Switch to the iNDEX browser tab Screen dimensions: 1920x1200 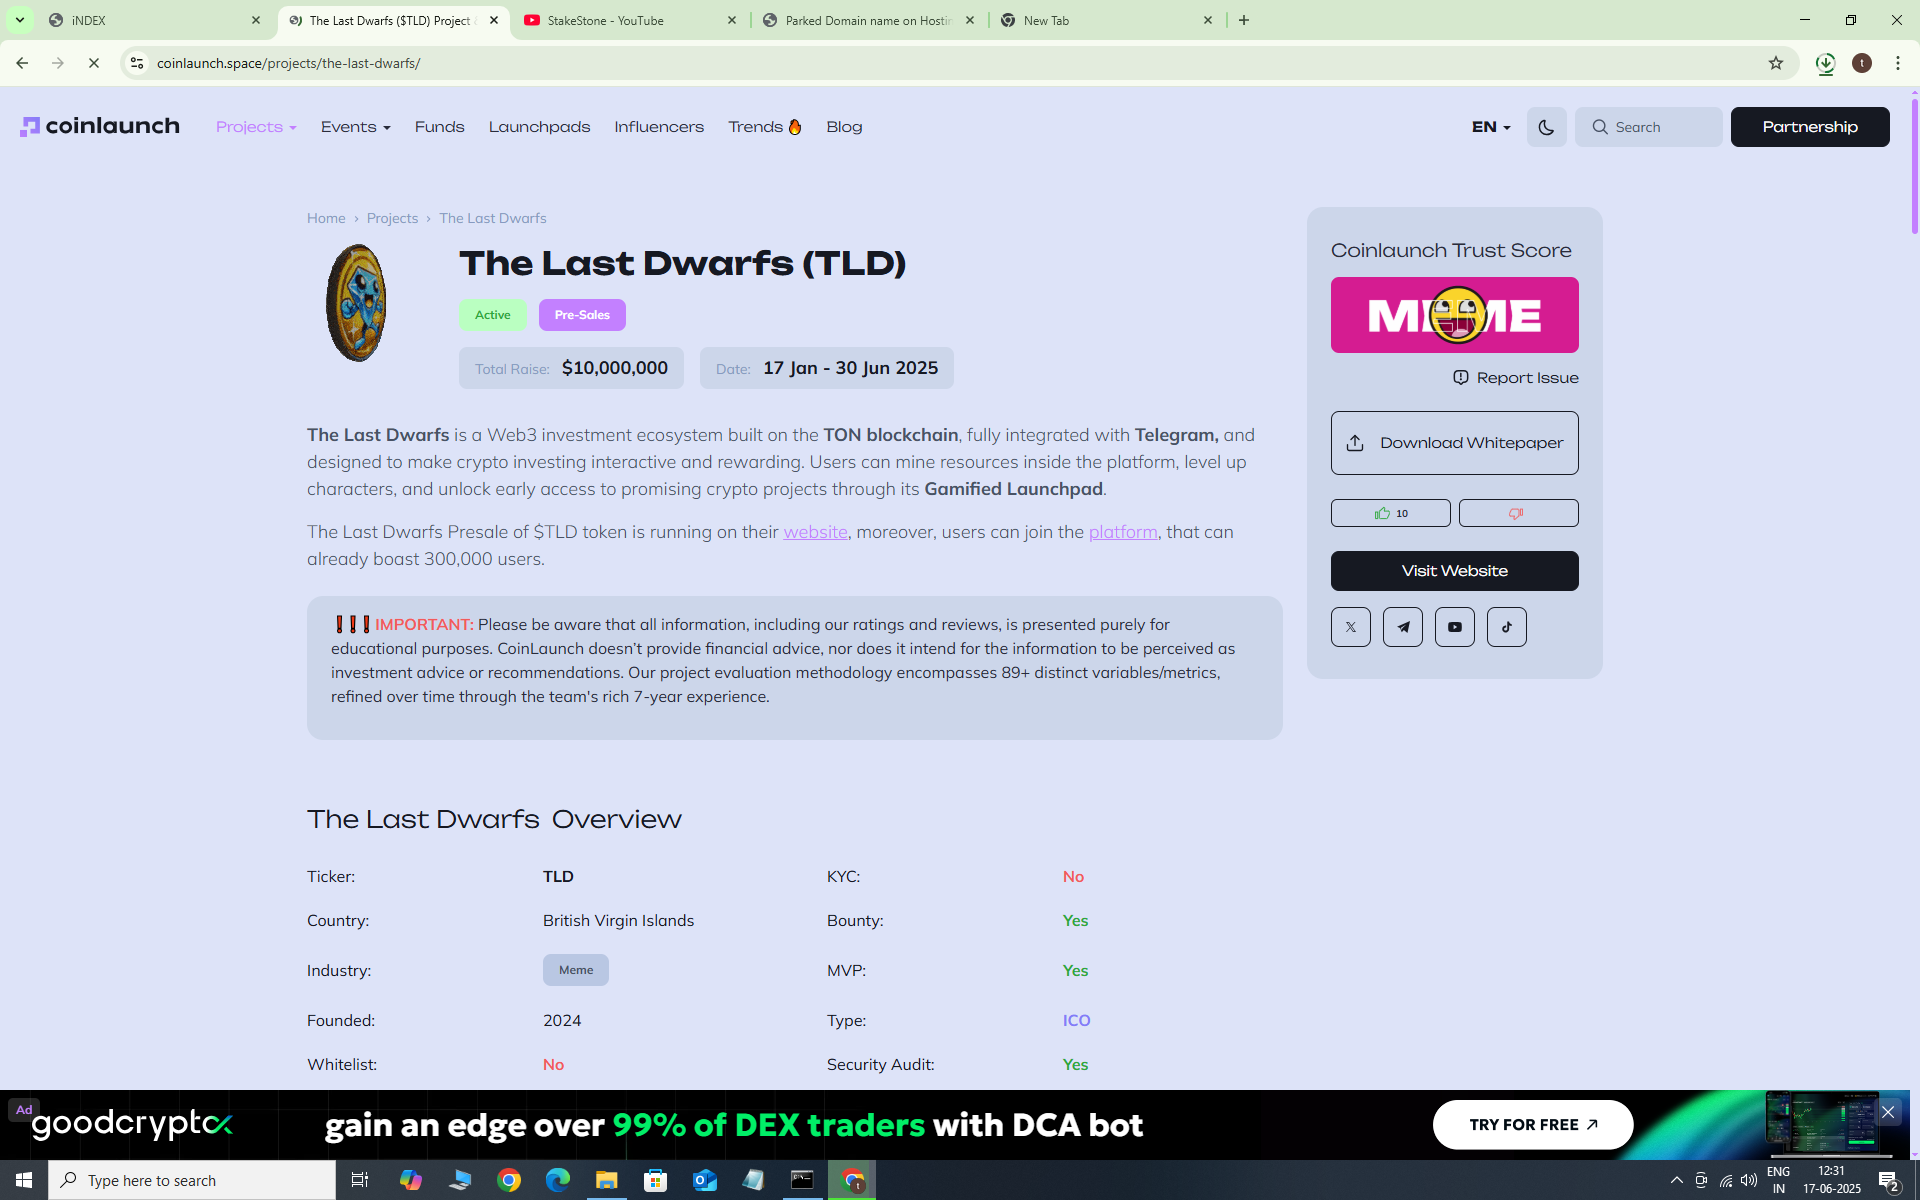[x=155, y=20]
